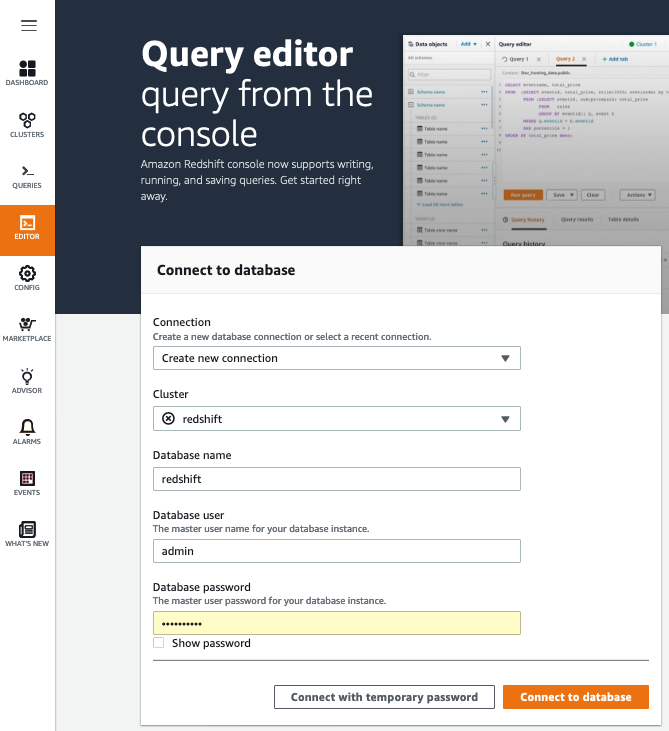Click the Database user input field

[336, 551]
